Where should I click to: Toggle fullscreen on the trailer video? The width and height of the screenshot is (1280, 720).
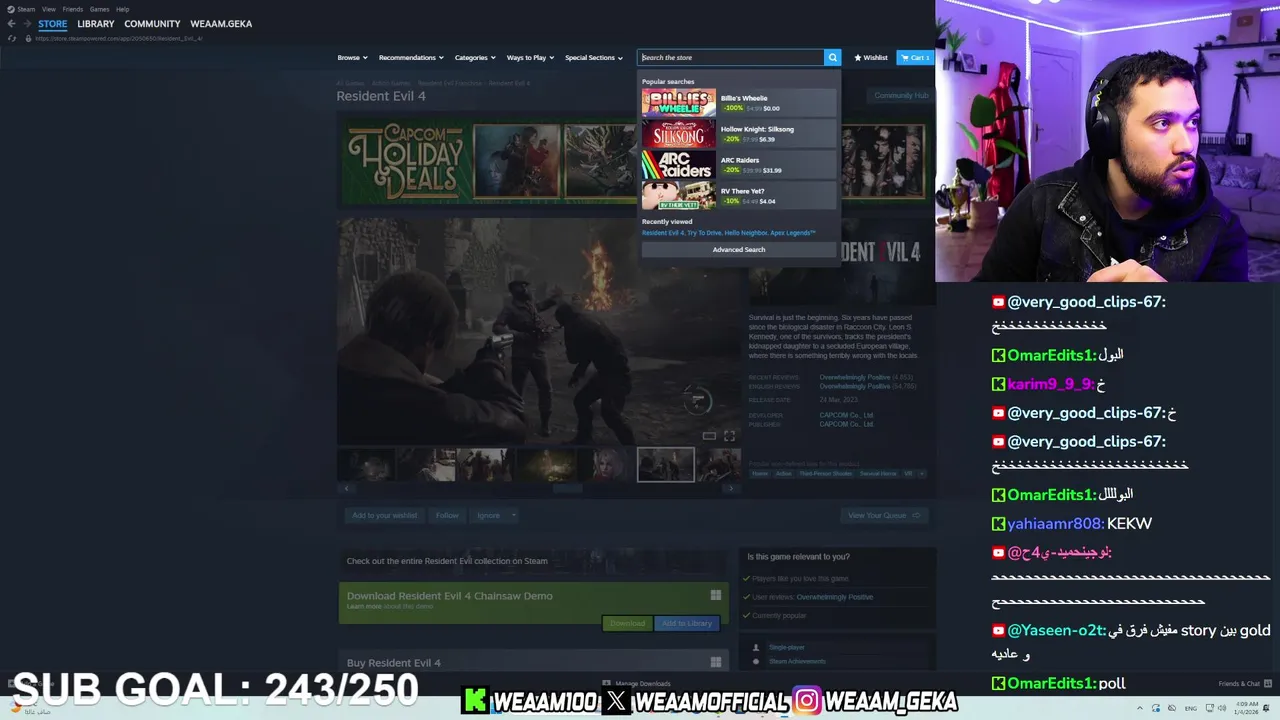[729, 436]
